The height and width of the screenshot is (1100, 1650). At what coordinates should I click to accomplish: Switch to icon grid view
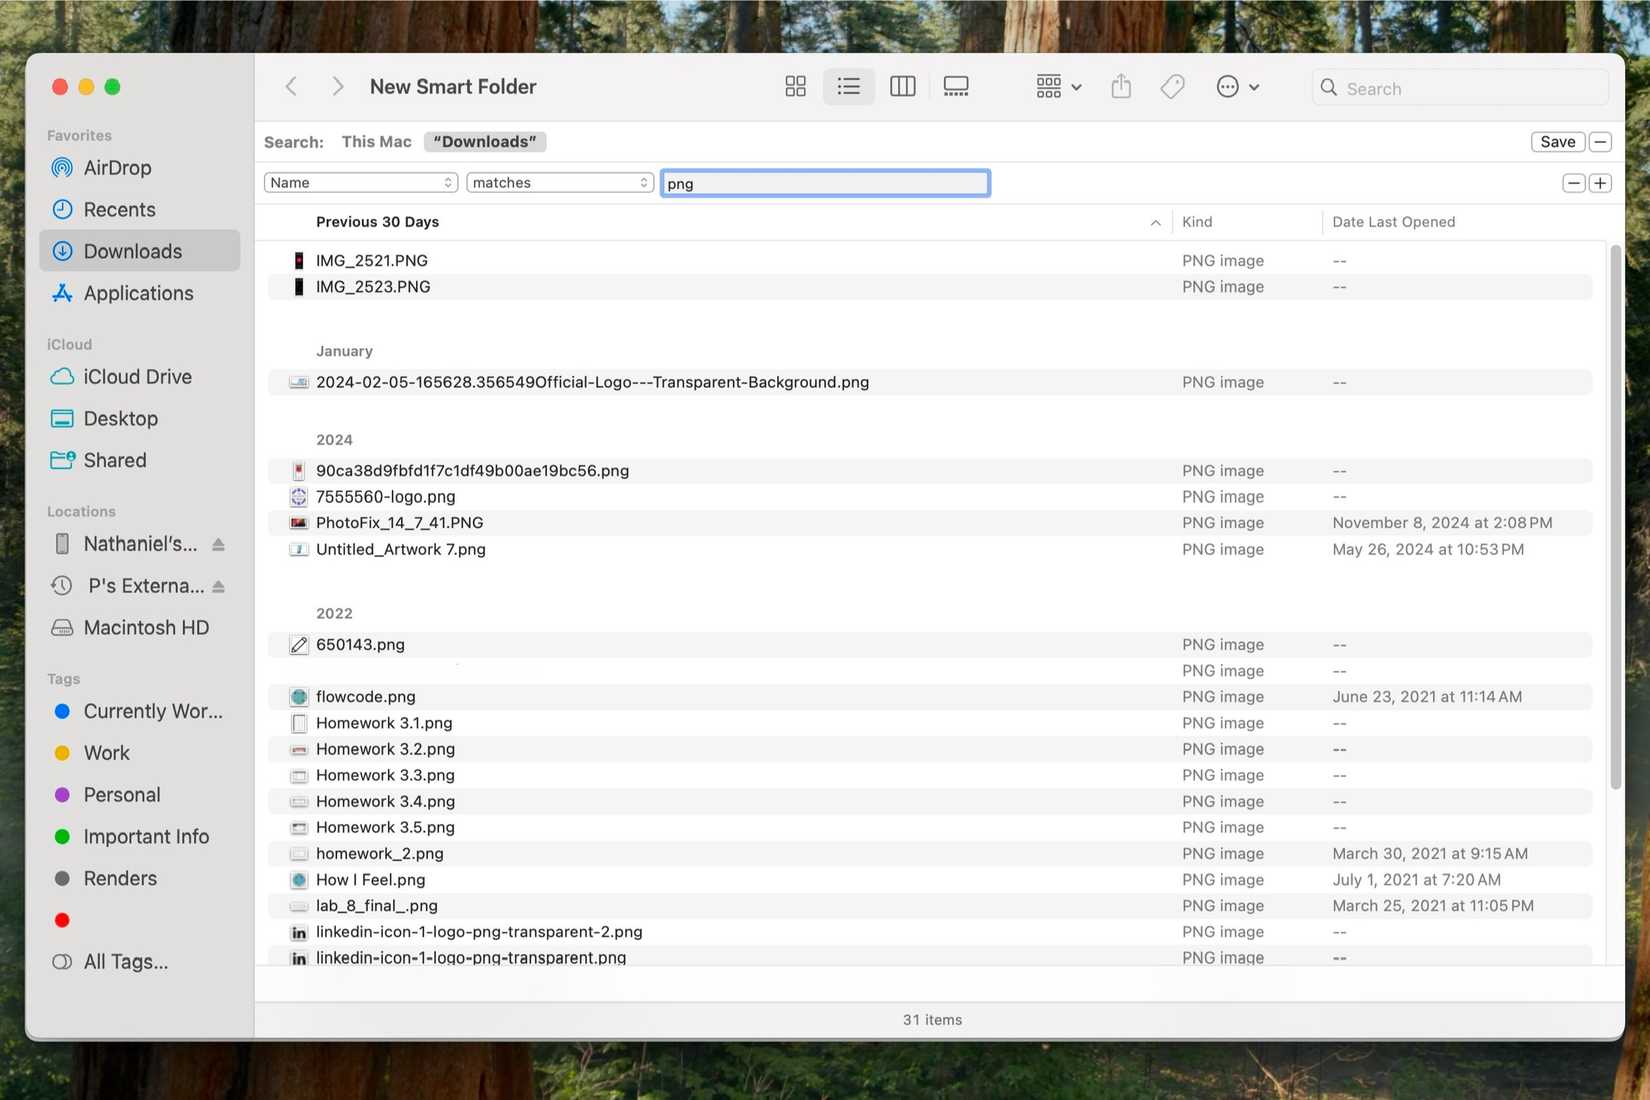tap(795, 86)
